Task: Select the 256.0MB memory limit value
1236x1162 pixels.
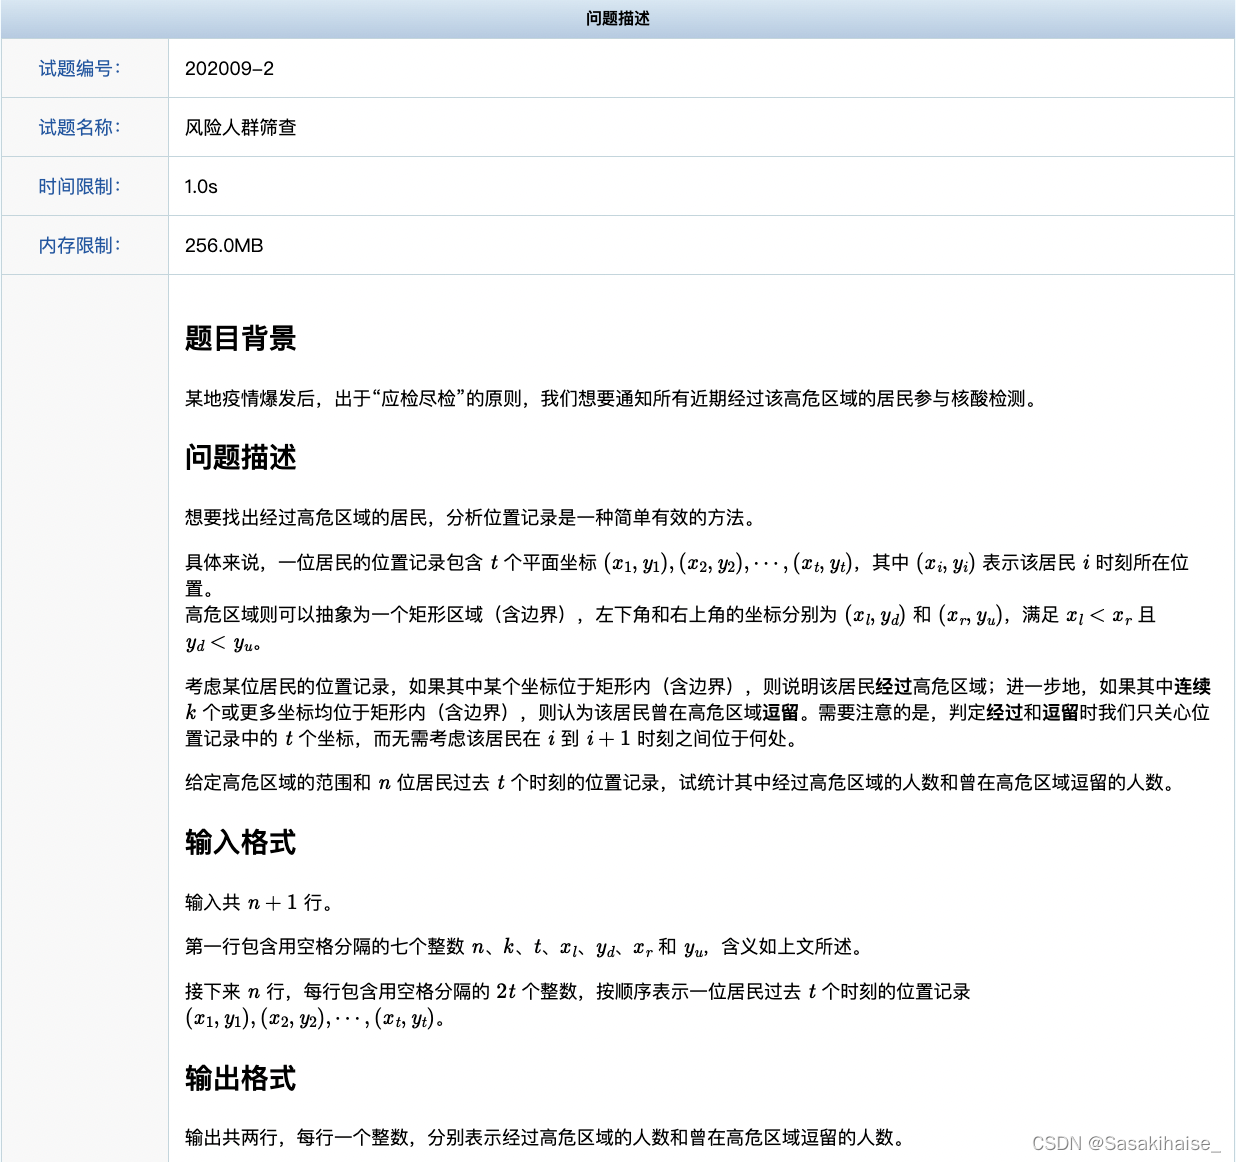Action: tap(224, 245)
